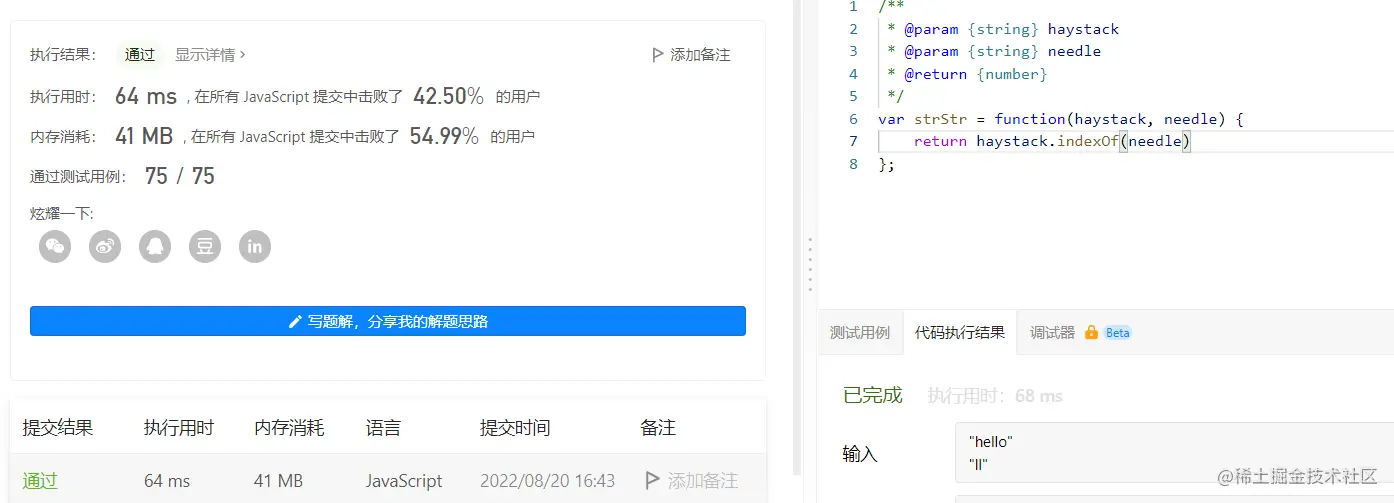Viewport: 1394px width, 503px height.
Task: Click the 执行用时 column header
Action: click(x=179, y=428)
